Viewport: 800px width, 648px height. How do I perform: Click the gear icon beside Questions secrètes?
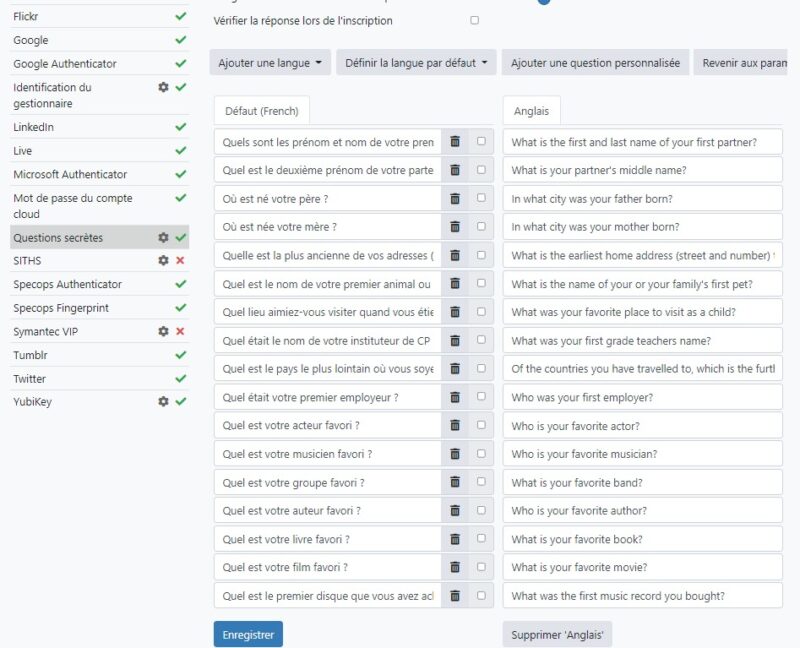point(164,238)
